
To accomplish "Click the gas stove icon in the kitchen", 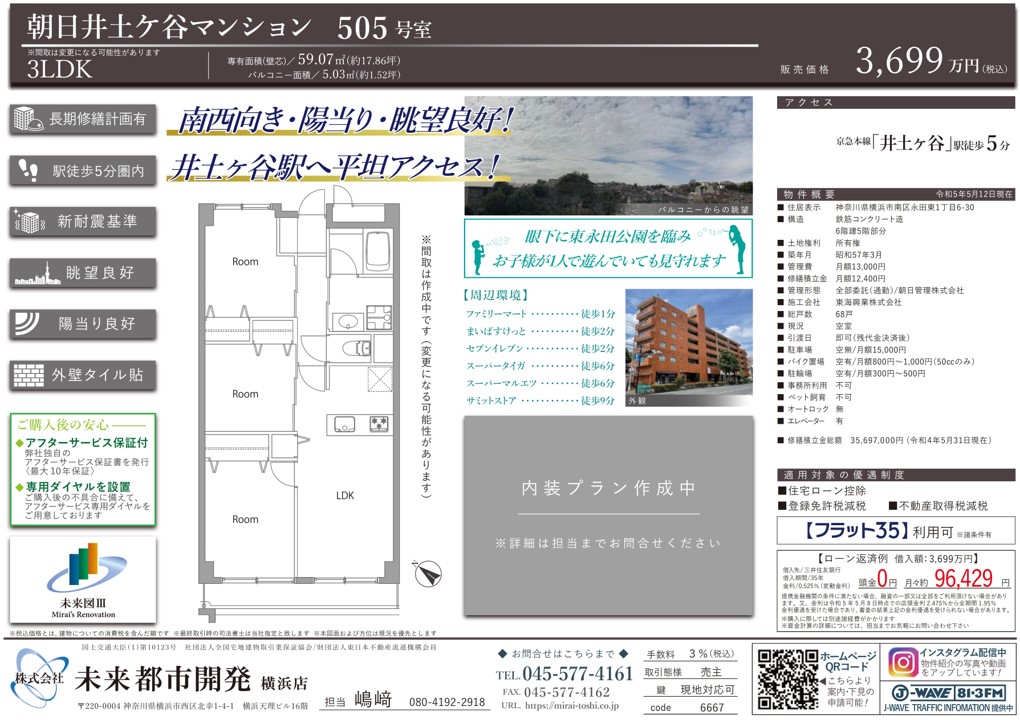I will pos(378,422).
